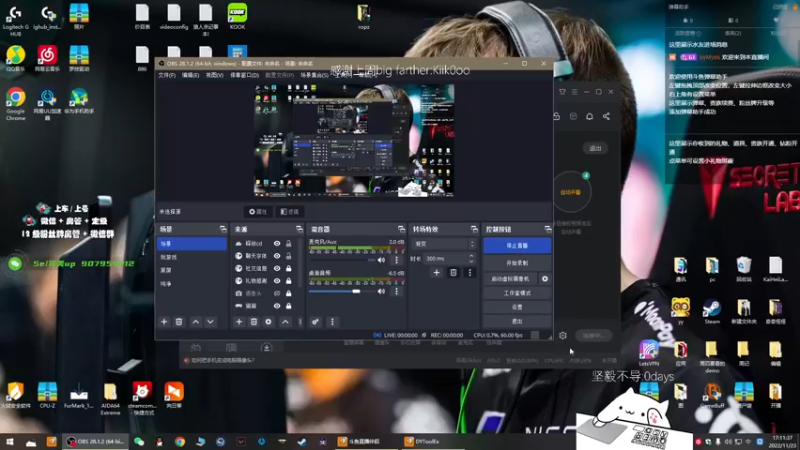Open the 场景集合(S) menu in OBS

click(x=314, y=75)
